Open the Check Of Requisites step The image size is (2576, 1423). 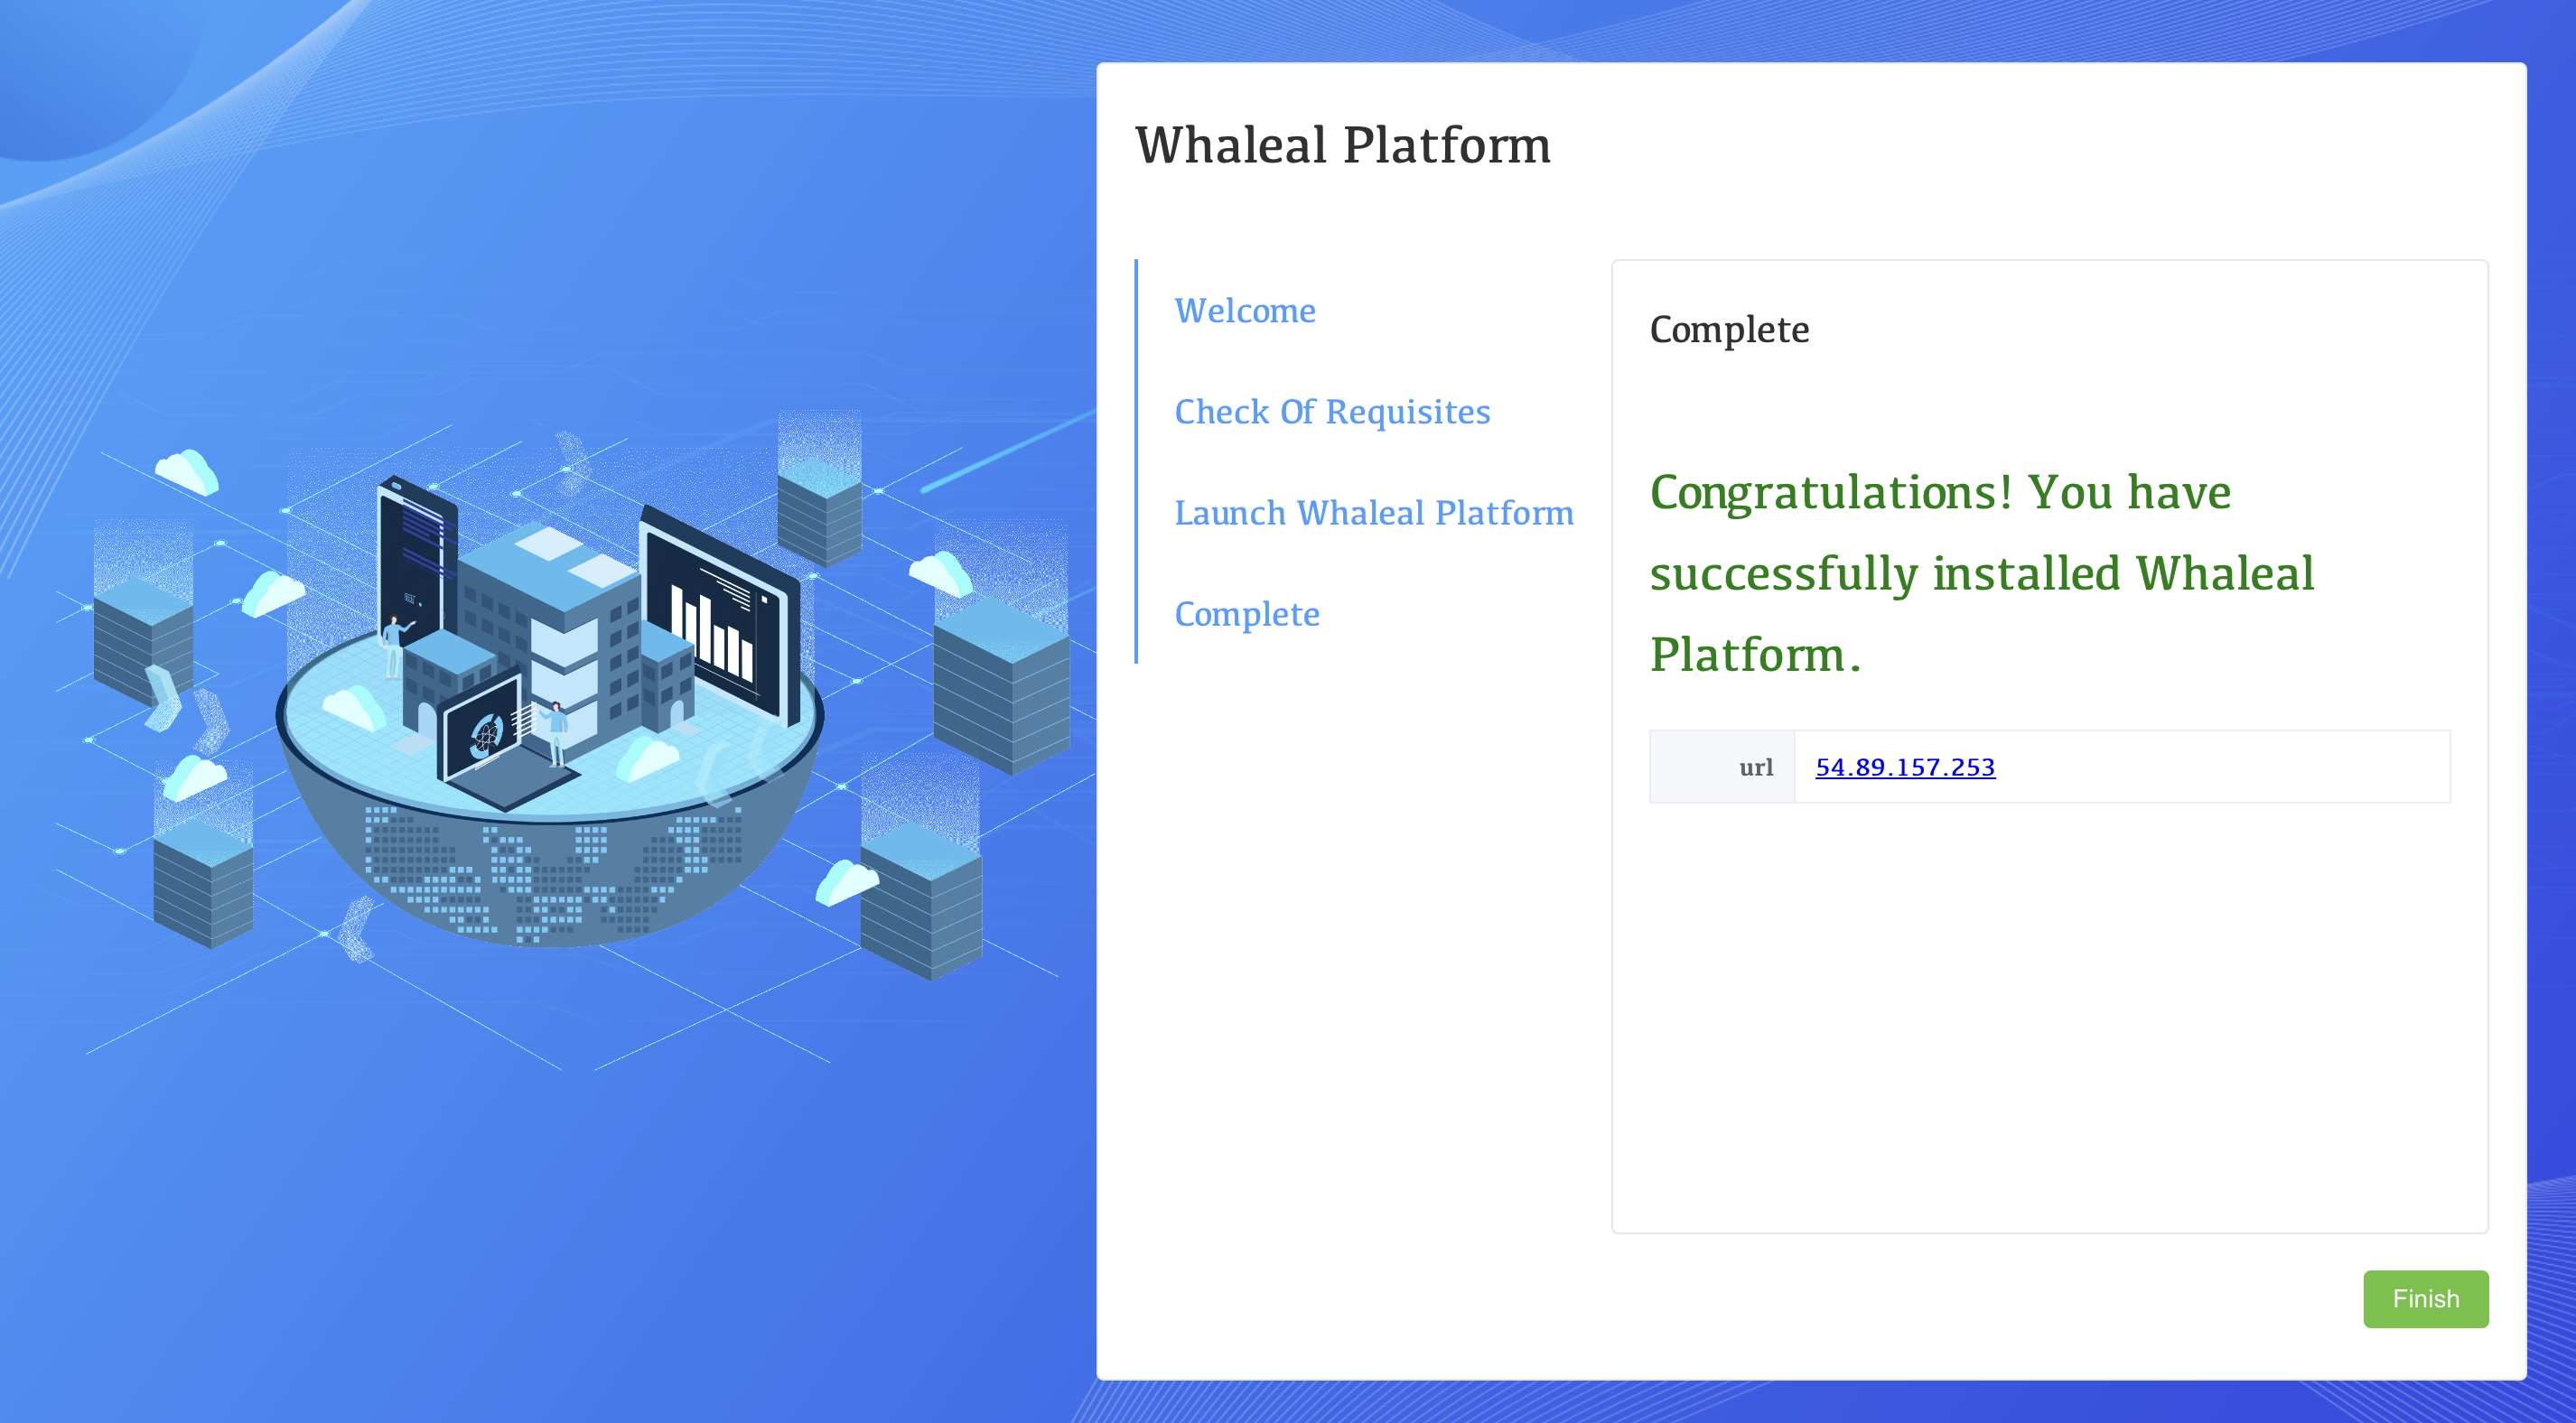pos(1331,412)
